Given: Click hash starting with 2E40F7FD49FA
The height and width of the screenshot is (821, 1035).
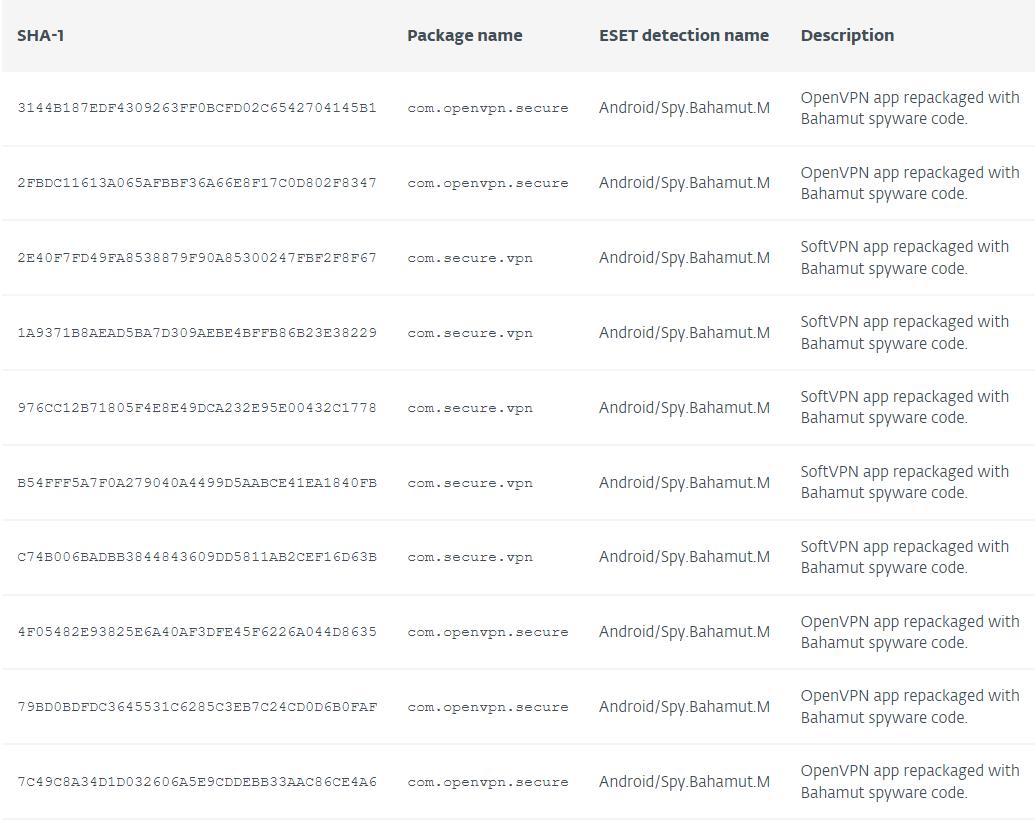Looking at the screenshot, I should point(196,258).
